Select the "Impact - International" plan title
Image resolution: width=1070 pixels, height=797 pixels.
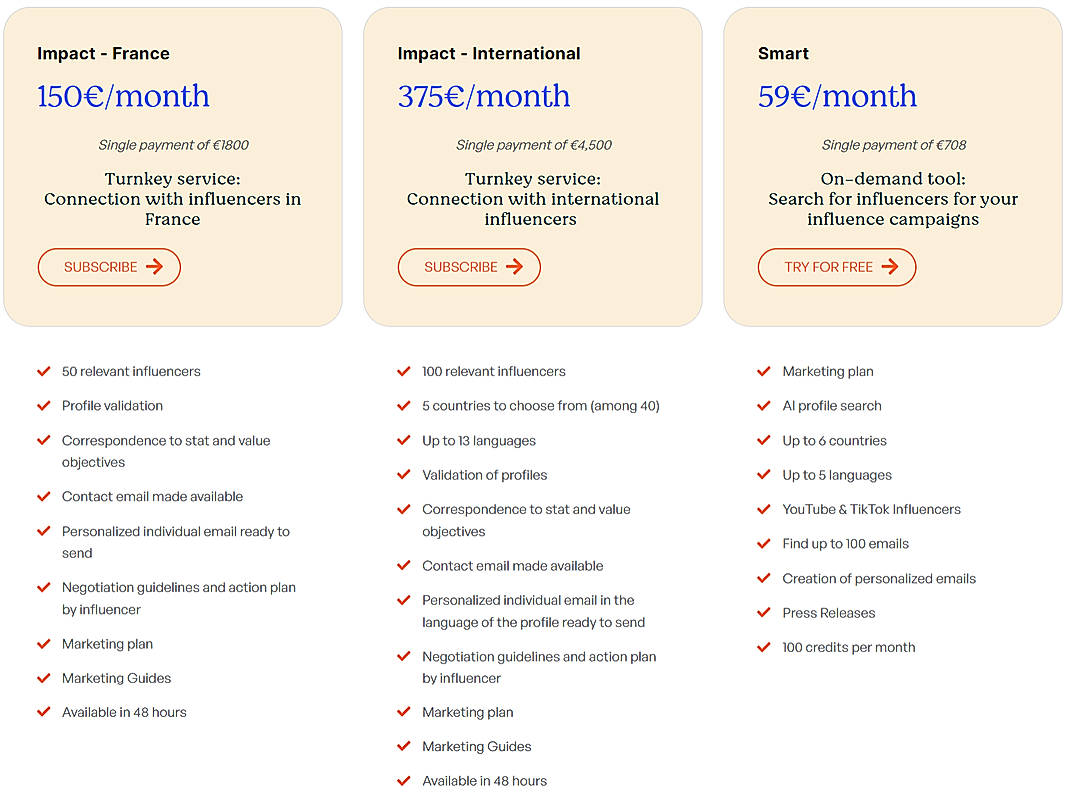click(x=489, y=53)
